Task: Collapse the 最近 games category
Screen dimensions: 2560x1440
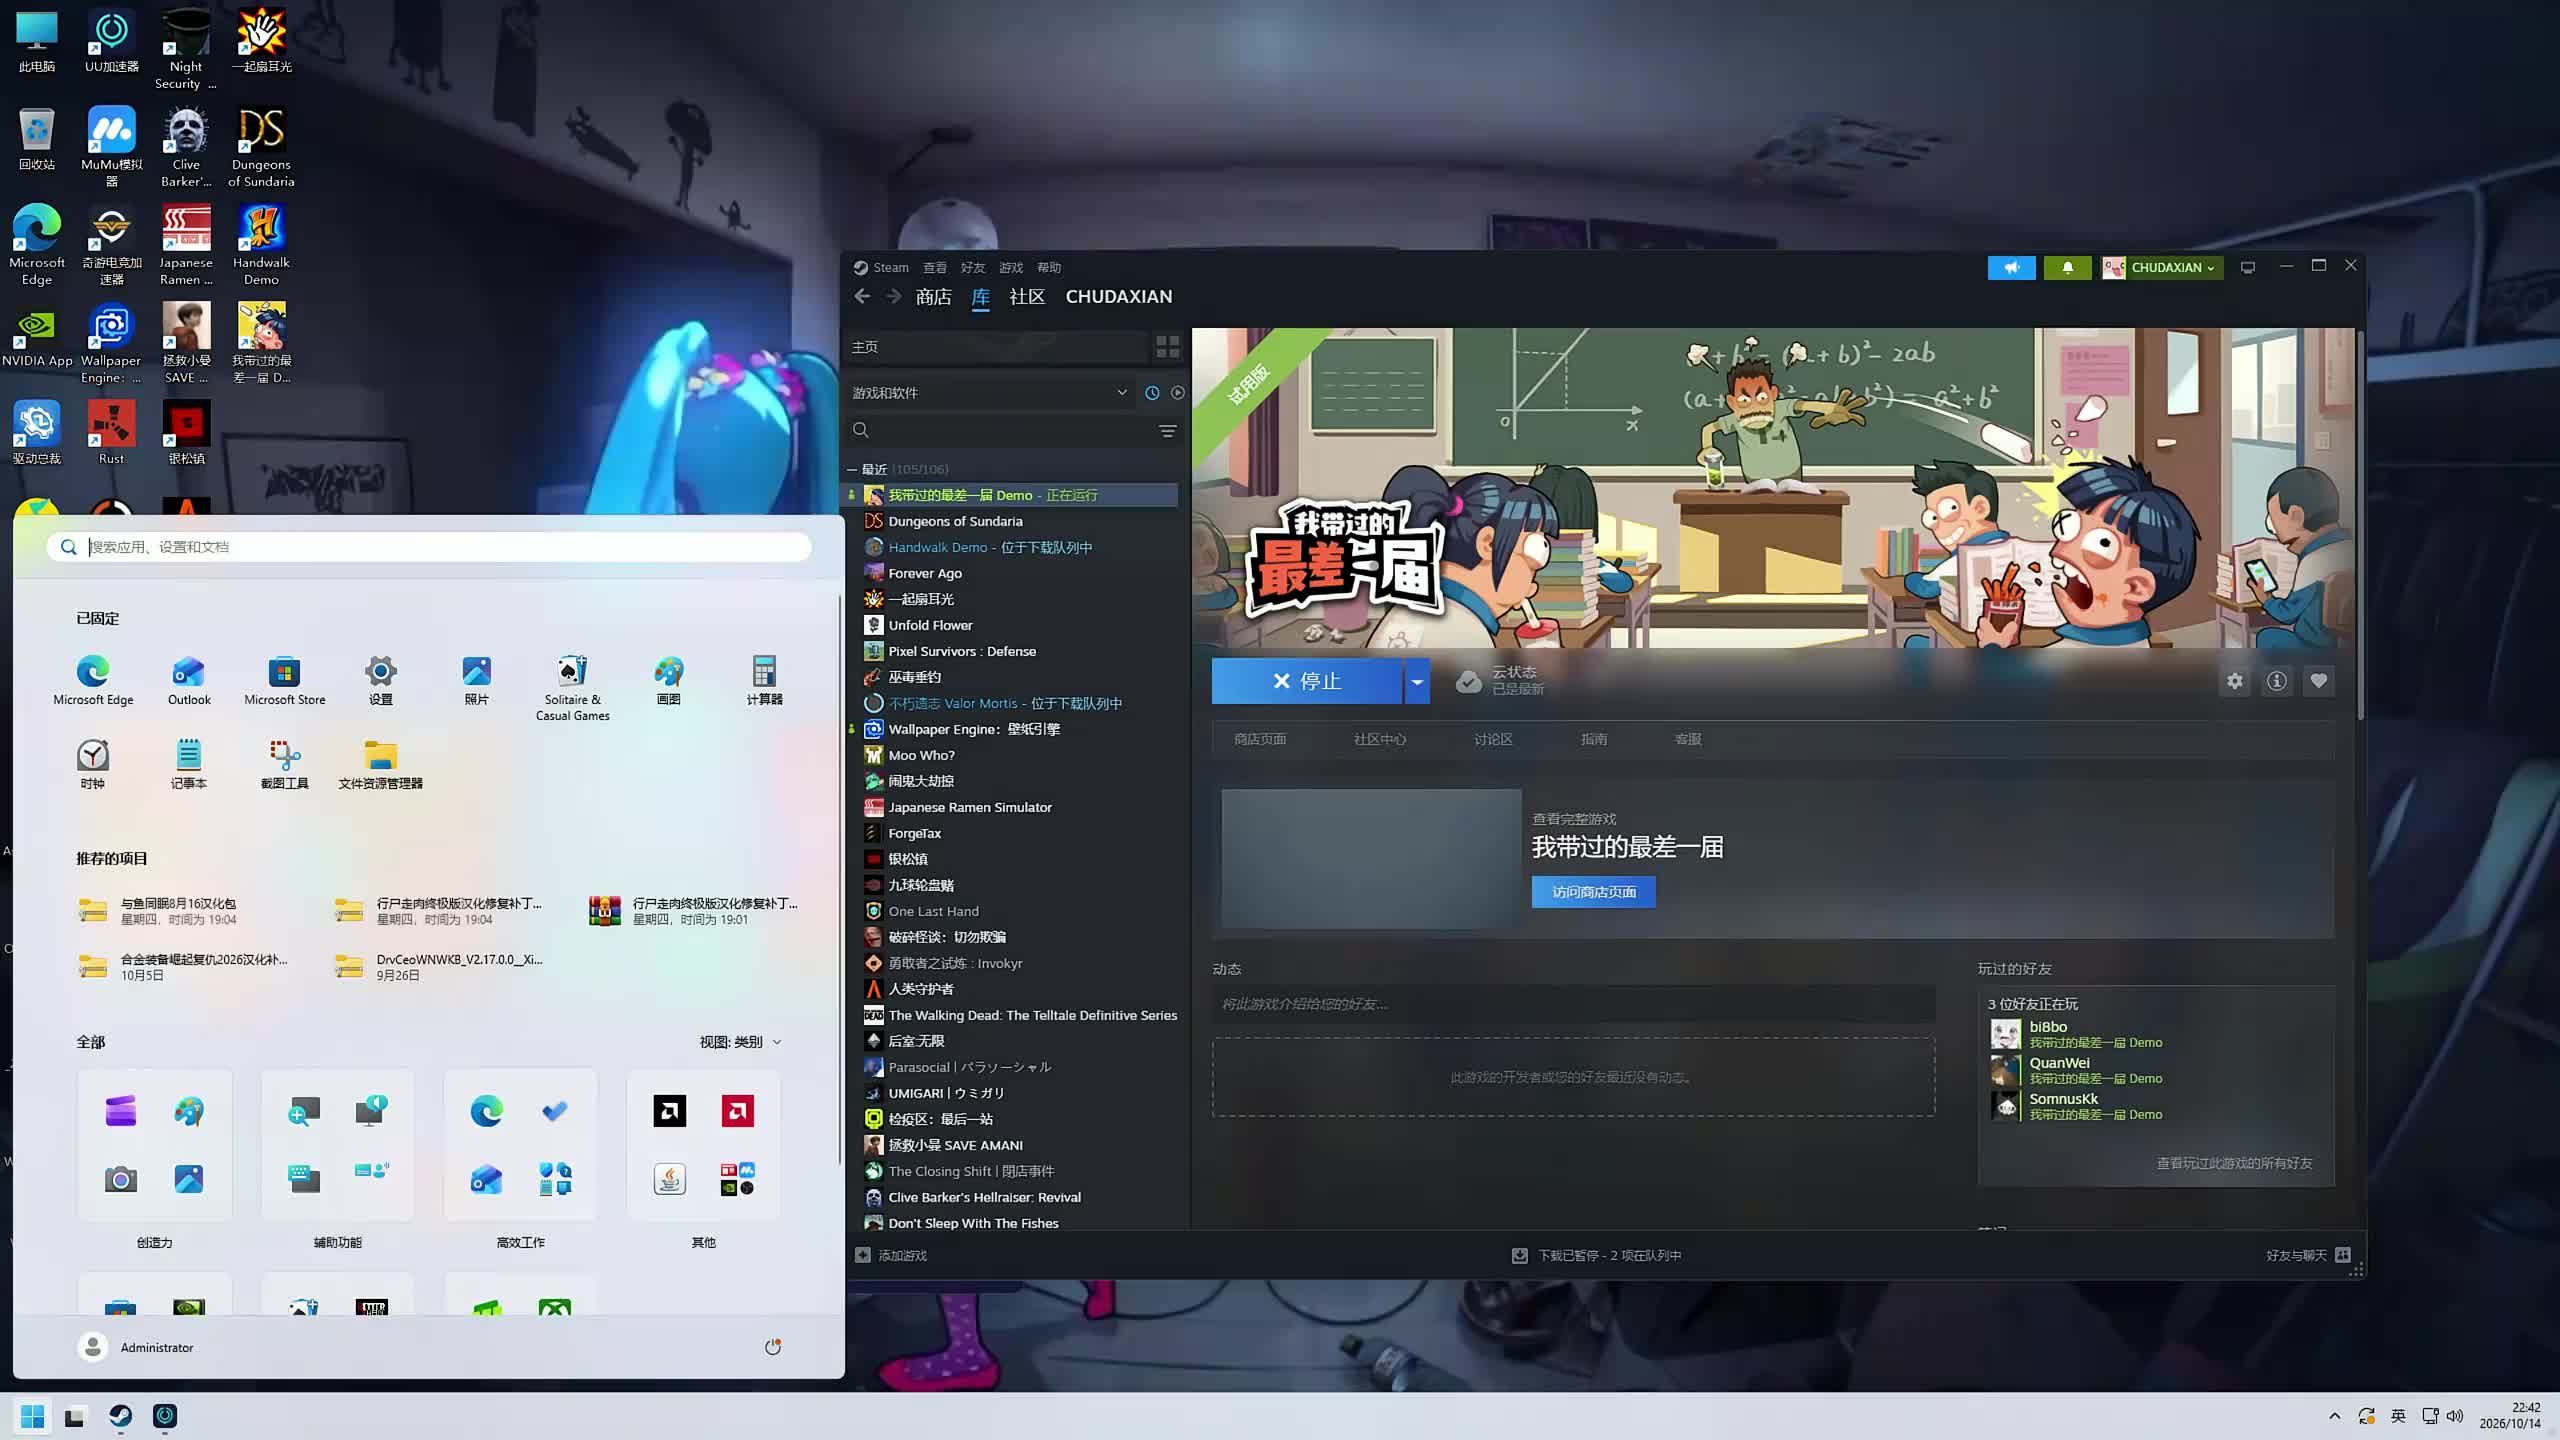Action: pyautogui.click(x=852, y=469)
